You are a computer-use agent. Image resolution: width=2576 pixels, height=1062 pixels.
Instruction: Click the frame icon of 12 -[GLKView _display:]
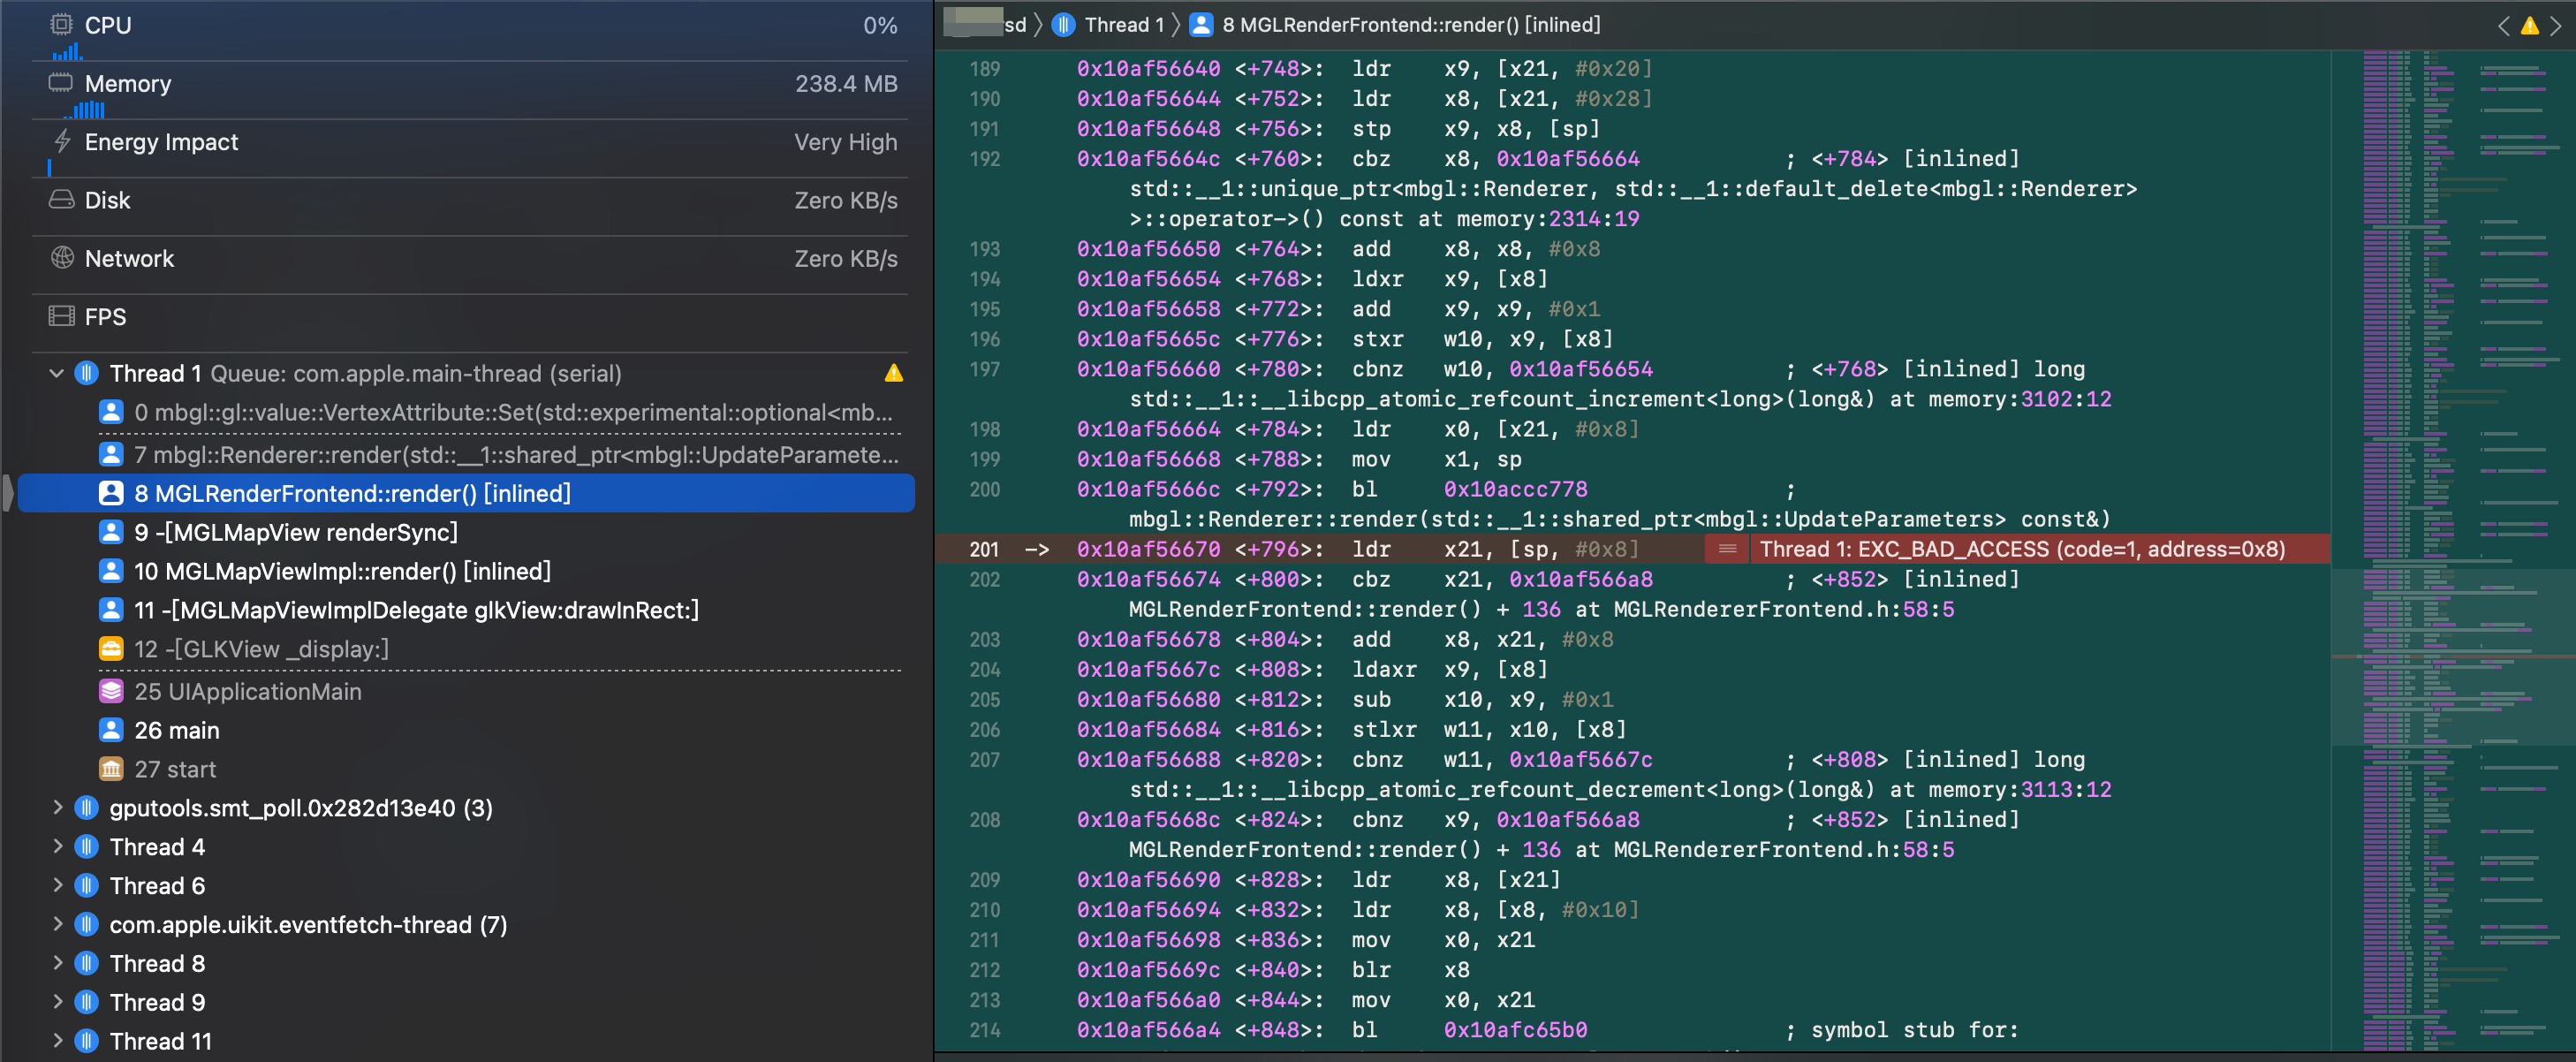click(111, 649)
